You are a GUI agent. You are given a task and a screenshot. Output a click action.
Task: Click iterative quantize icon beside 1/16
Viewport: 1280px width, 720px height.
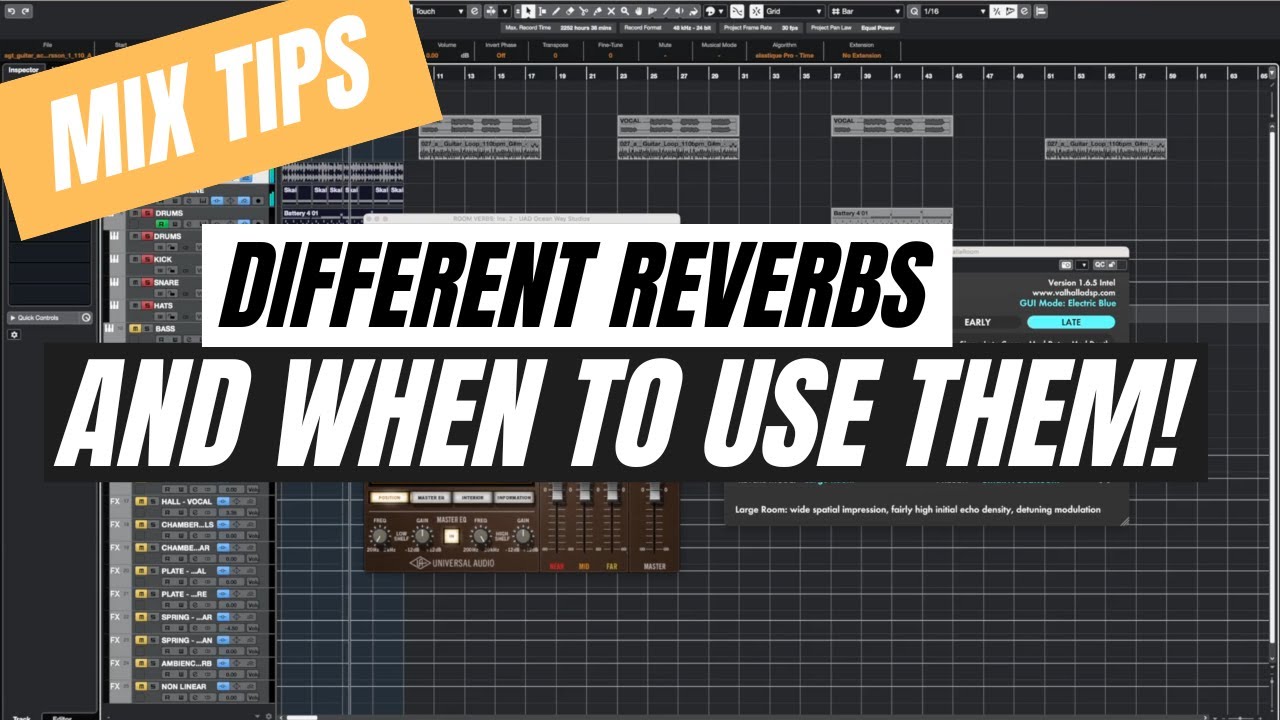pos(996,11)
